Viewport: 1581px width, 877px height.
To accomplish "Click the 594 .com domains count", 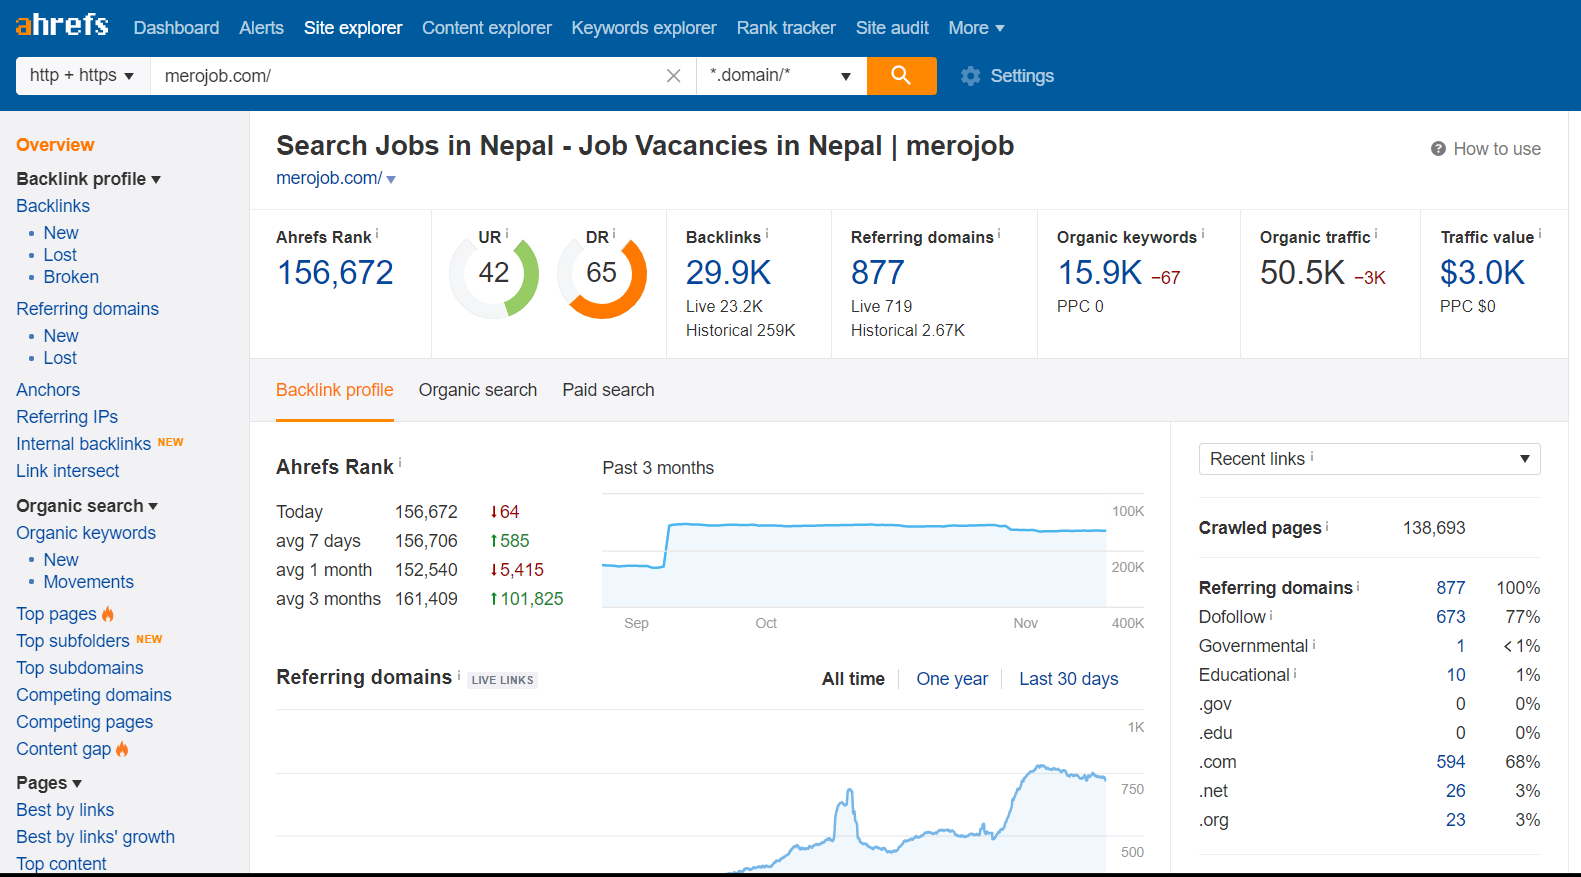I will pos(1451,762).
